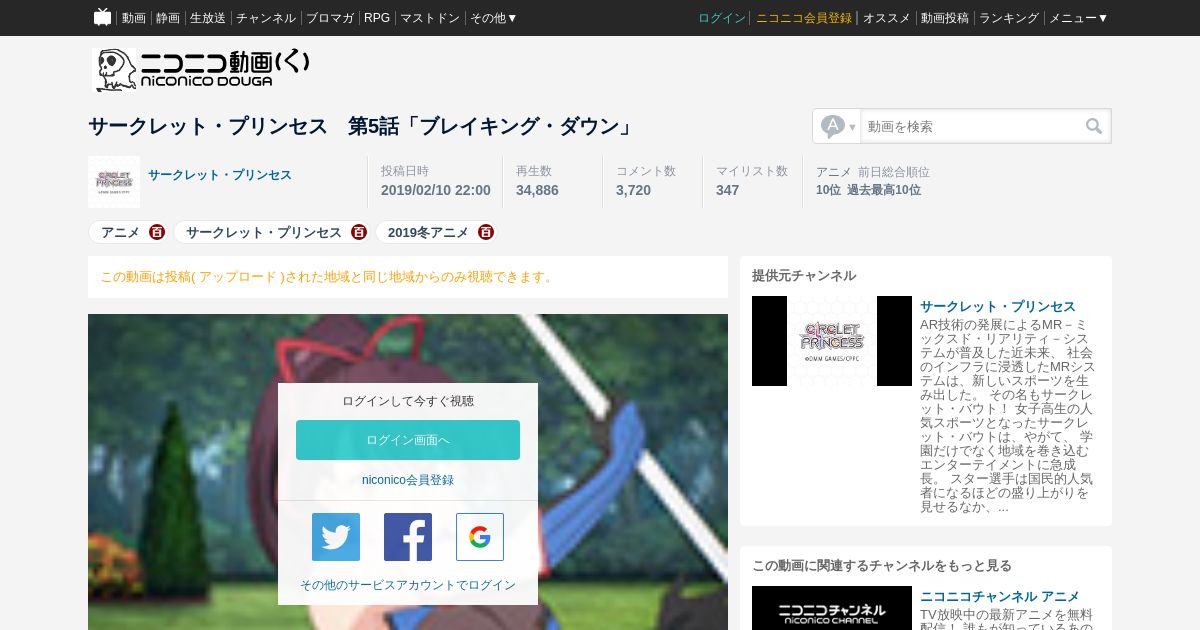The width and height of the screenshot is (1200, 630).
Task: Click the ranking text 10位 過去最高10位
Action: (x=868, y=190)
